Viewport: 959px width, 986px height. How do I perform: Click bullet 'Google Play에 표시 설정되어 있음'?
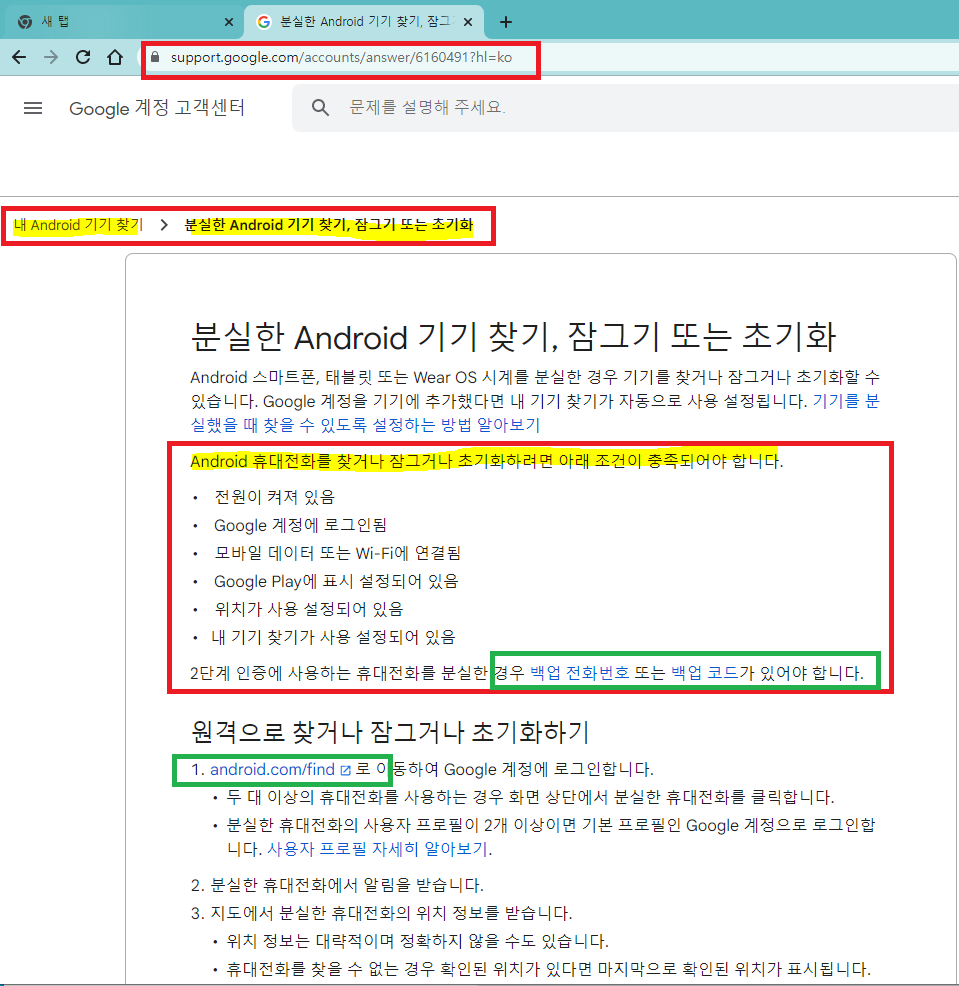[x=336, y=581]
